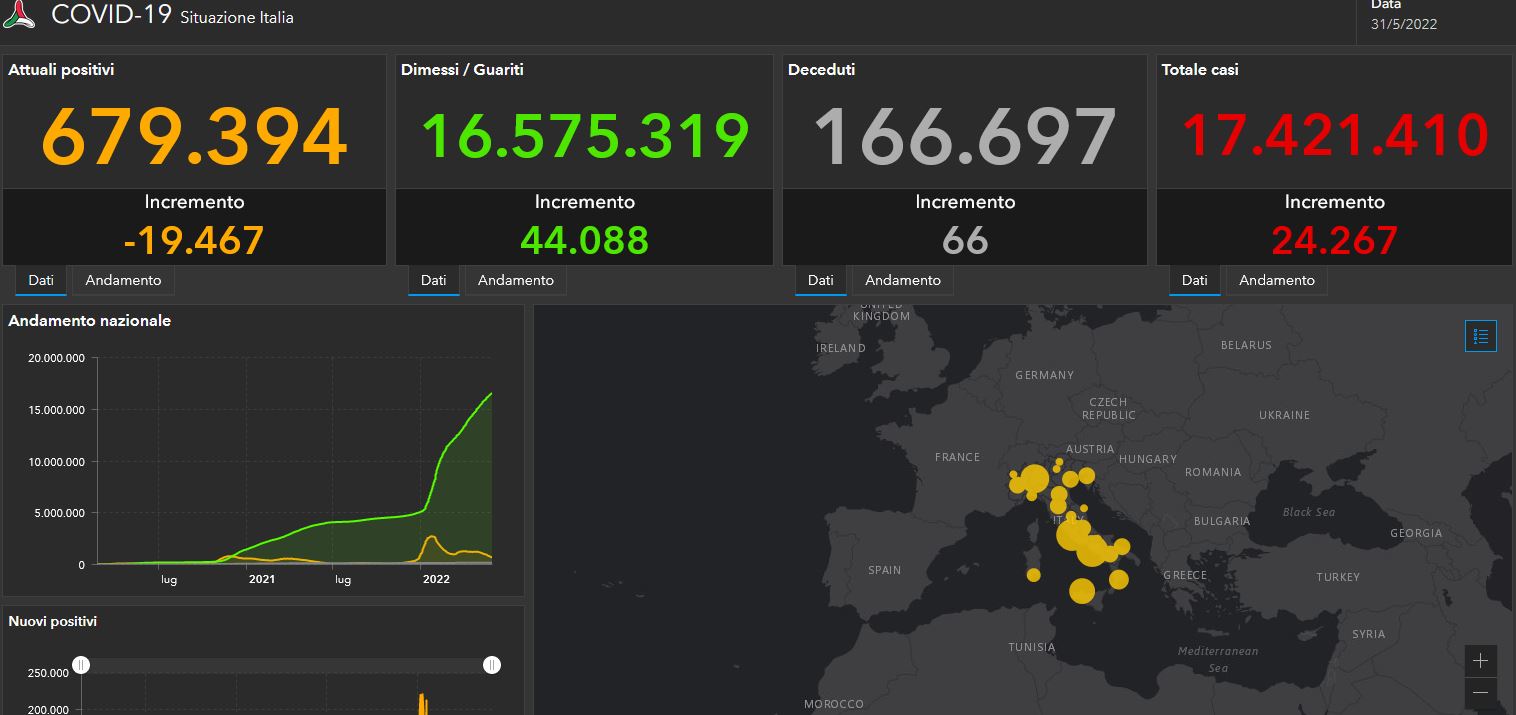1516x715 pixels.
Task: Click the GREECE label on the map
Action: point(1185,575)
